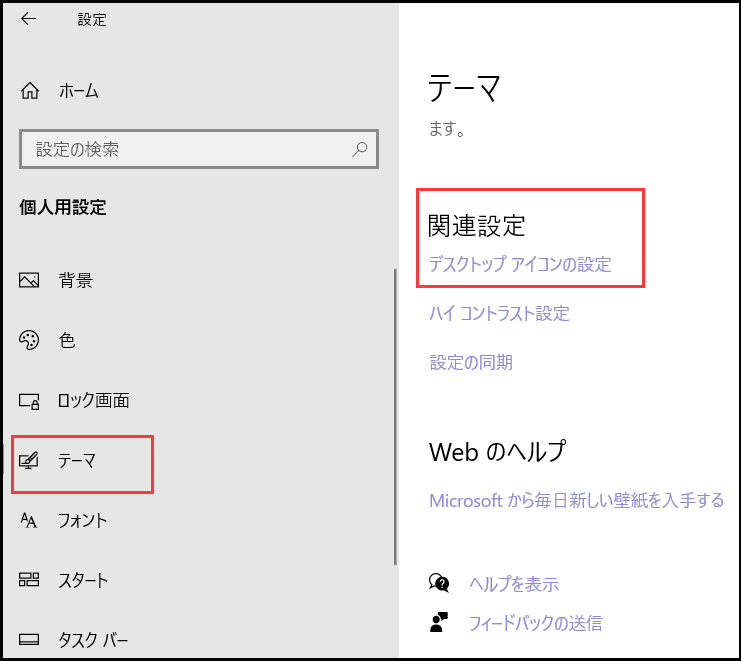Viewport: 741px width, 661px height.
Task: Open デスクトップ アイコンの設定 link
Action: click(519, 265)
